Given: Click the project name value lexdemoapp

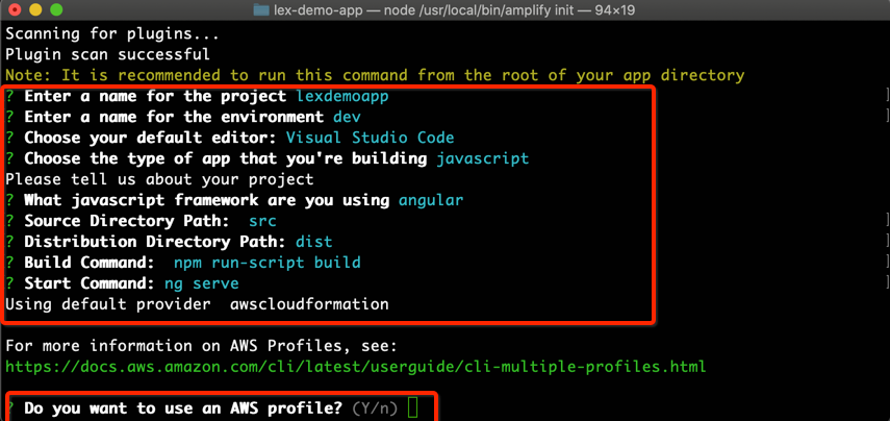Looking at the screenshot, I should tap(343, 97).
